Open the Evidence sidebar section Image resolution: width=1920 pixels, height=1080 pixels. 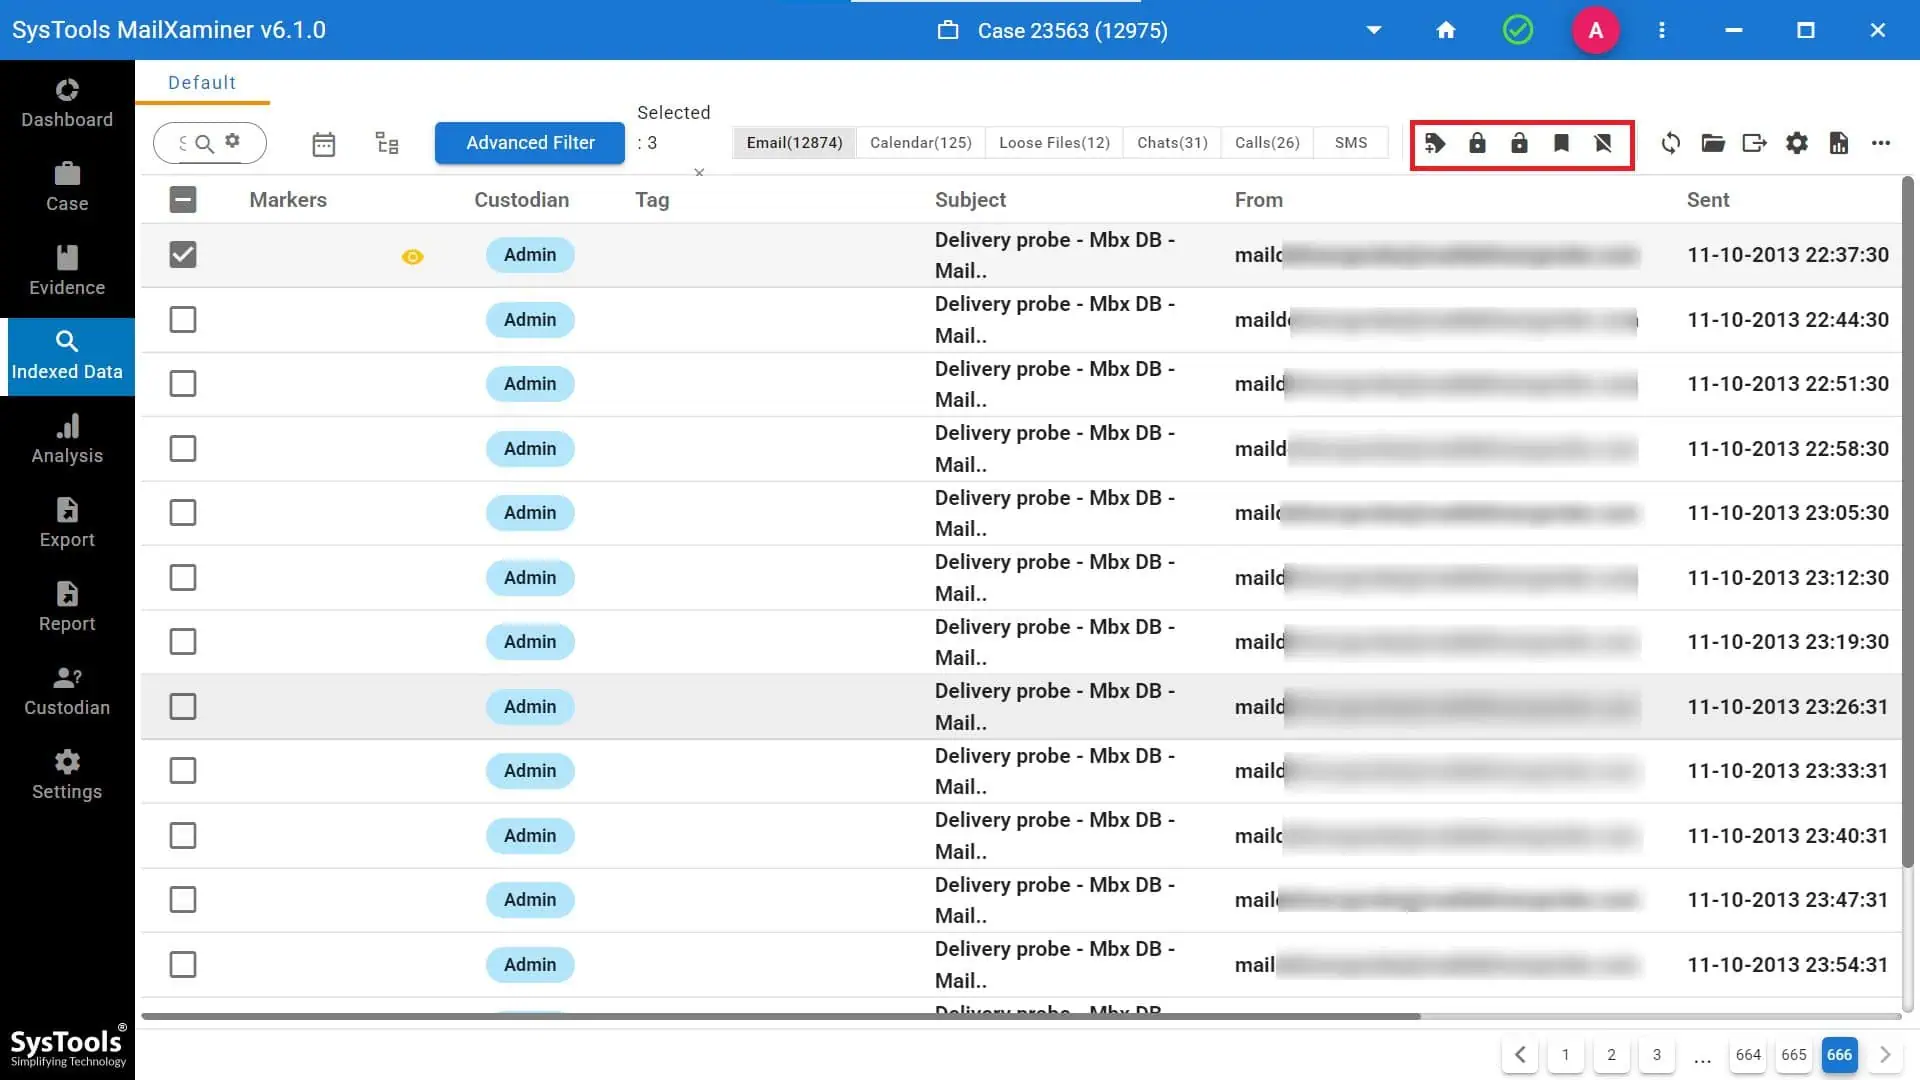(67, 272)
